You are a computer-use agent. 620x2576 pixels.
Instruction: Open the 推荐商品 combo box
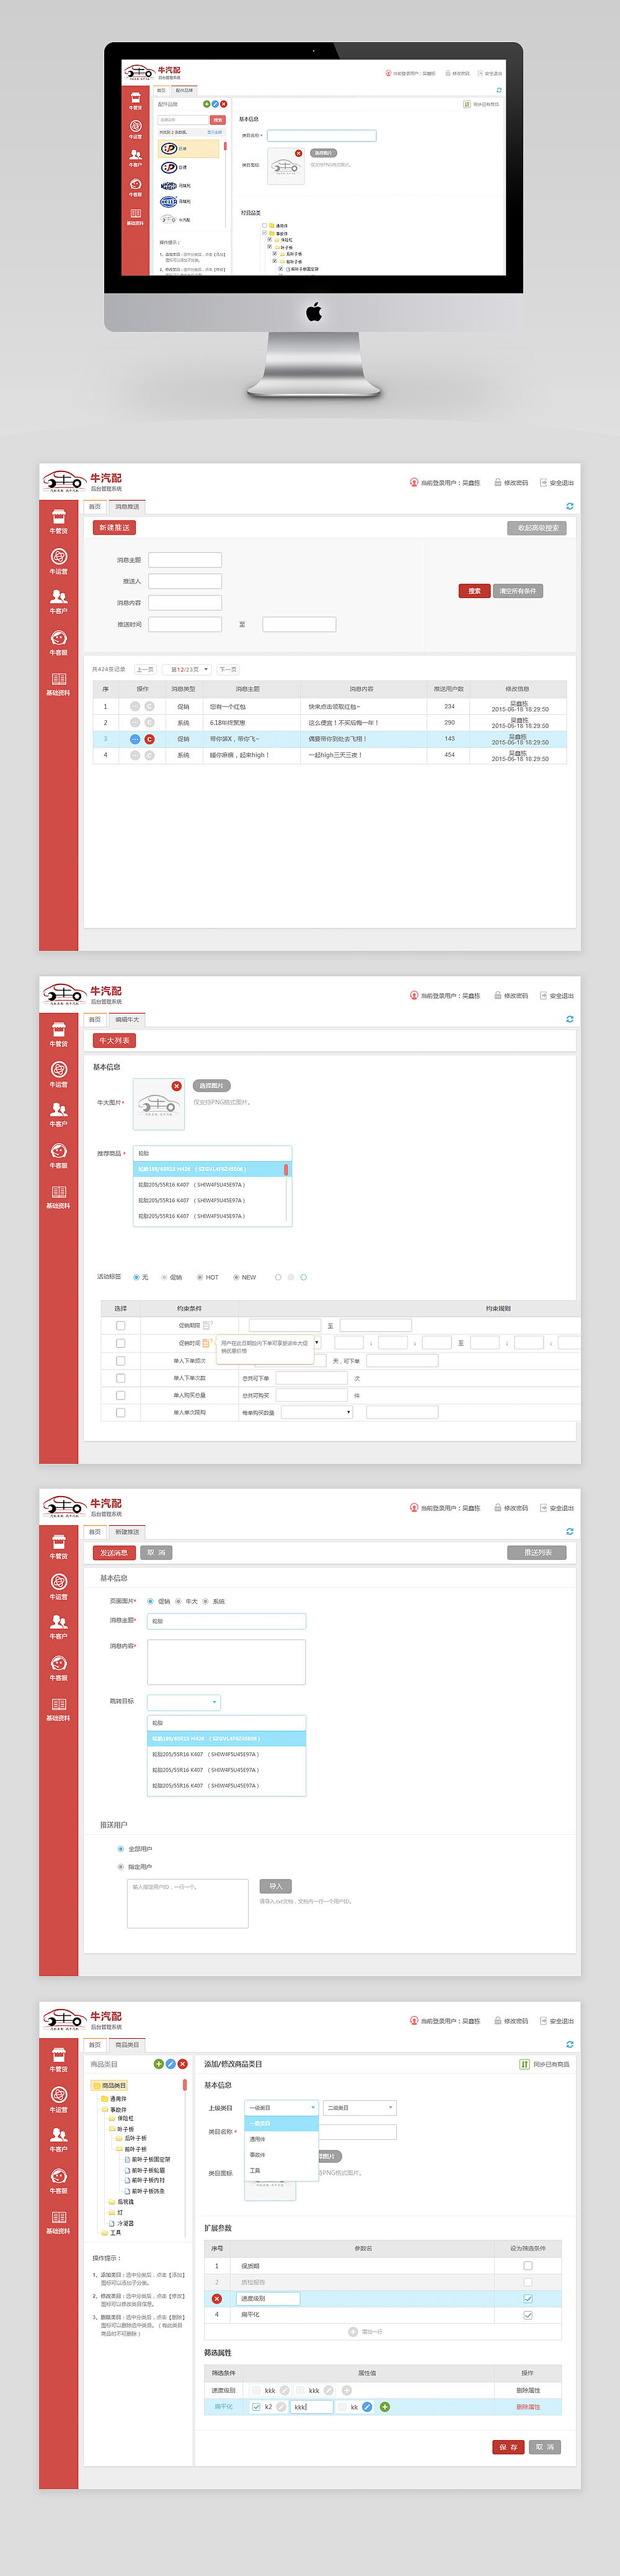click(x=212, y=1153)
